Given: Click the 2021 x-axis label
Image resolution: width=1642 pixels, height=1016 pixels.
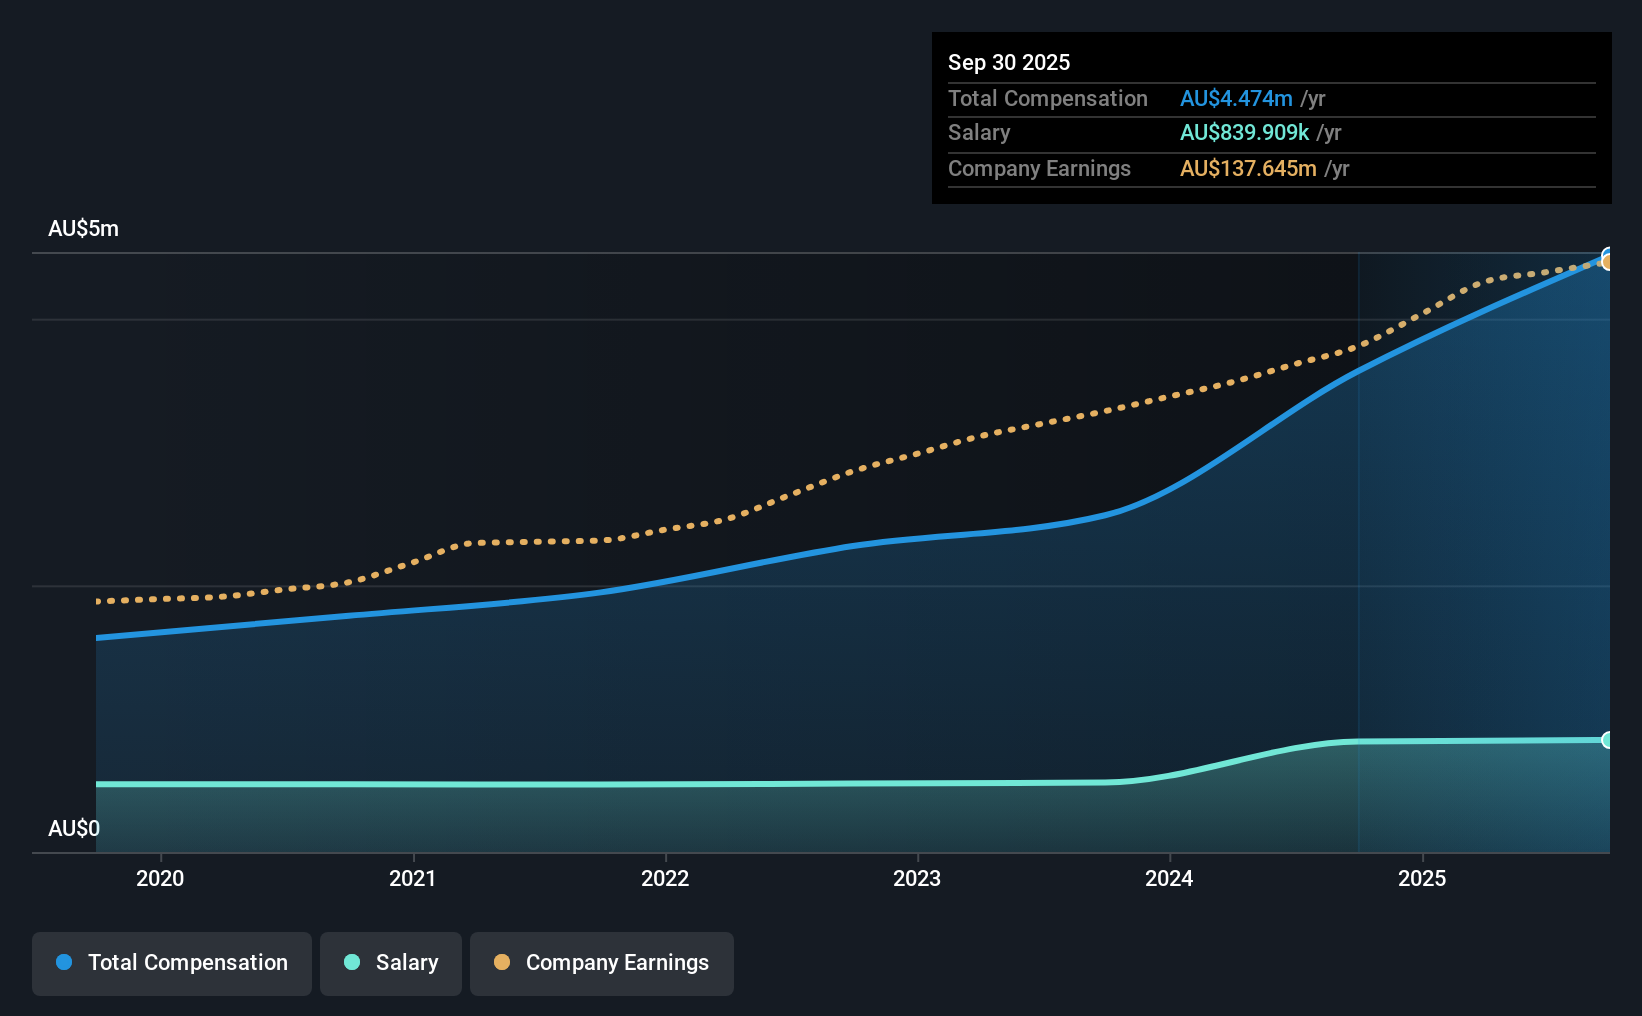Looking at the screenshot, I should pyautogui.click(x=412, y=878).
